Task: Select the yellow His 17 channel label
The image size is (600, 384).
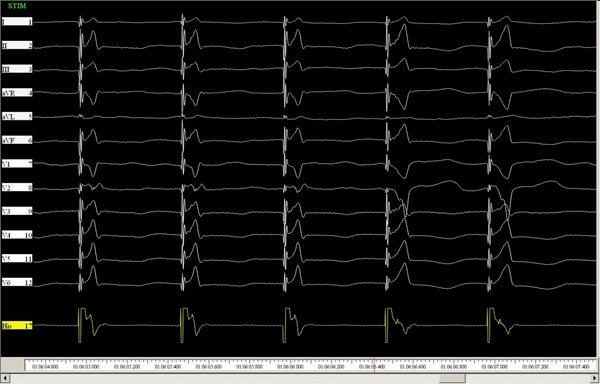Action: pos(17,325)
